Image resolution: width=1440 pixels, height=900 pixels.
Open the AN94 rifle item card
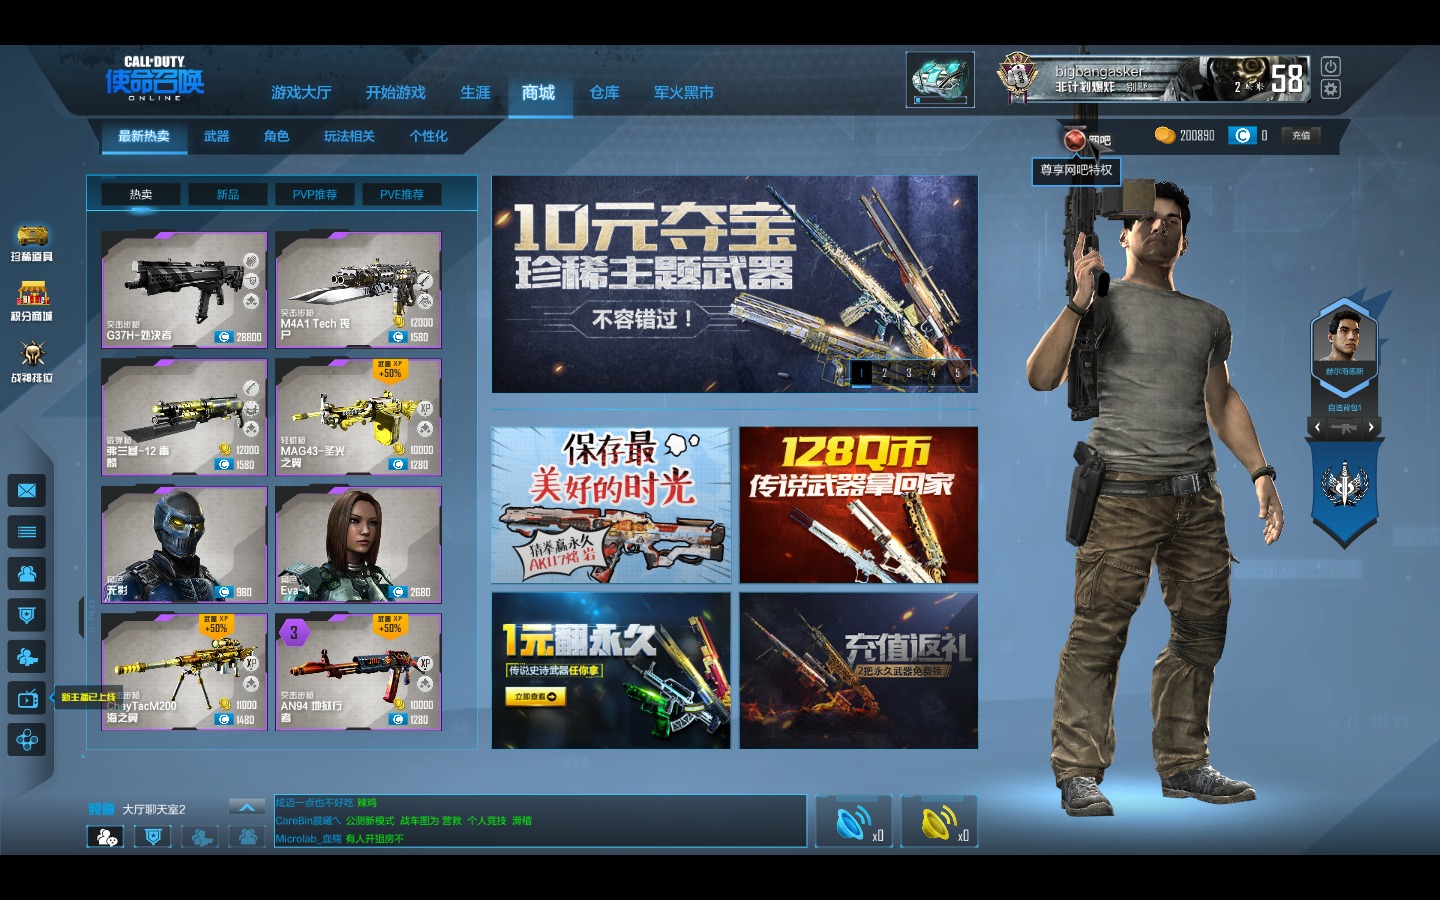[358, 672]
